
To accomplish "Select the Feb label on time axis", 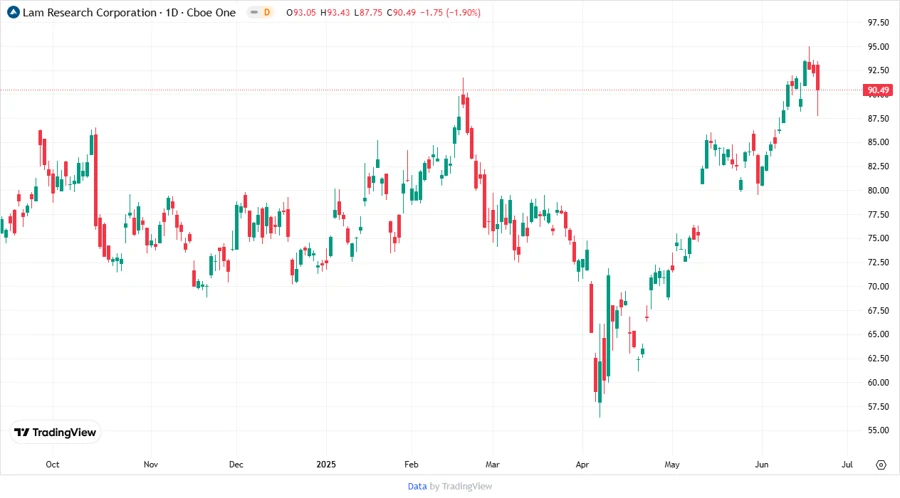I will (411, 464).
